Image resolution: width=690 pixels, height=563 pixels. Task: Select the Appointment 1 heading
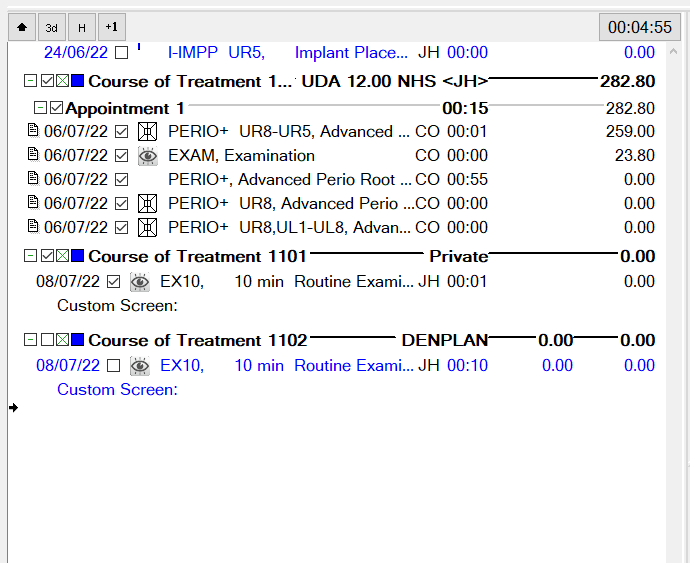coord(125,108)
